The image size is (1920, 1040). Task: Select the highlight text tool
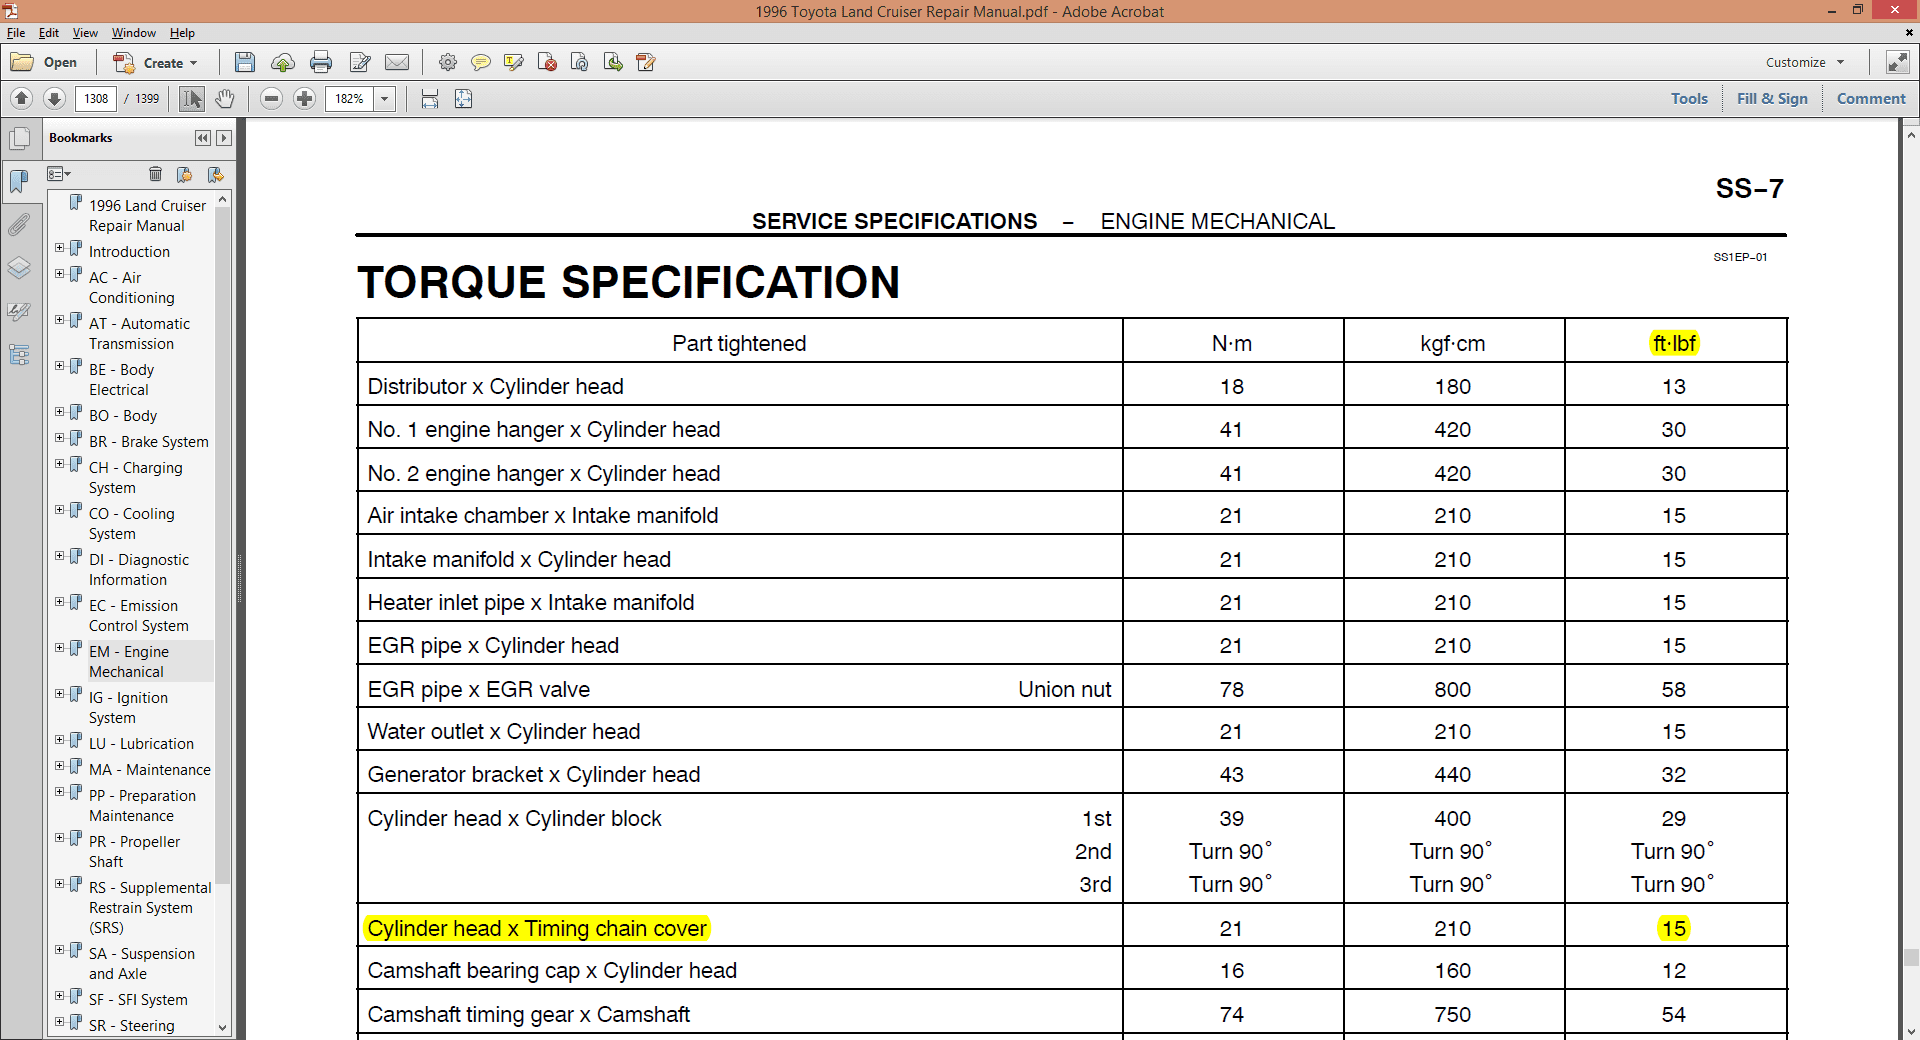point(514,62)
